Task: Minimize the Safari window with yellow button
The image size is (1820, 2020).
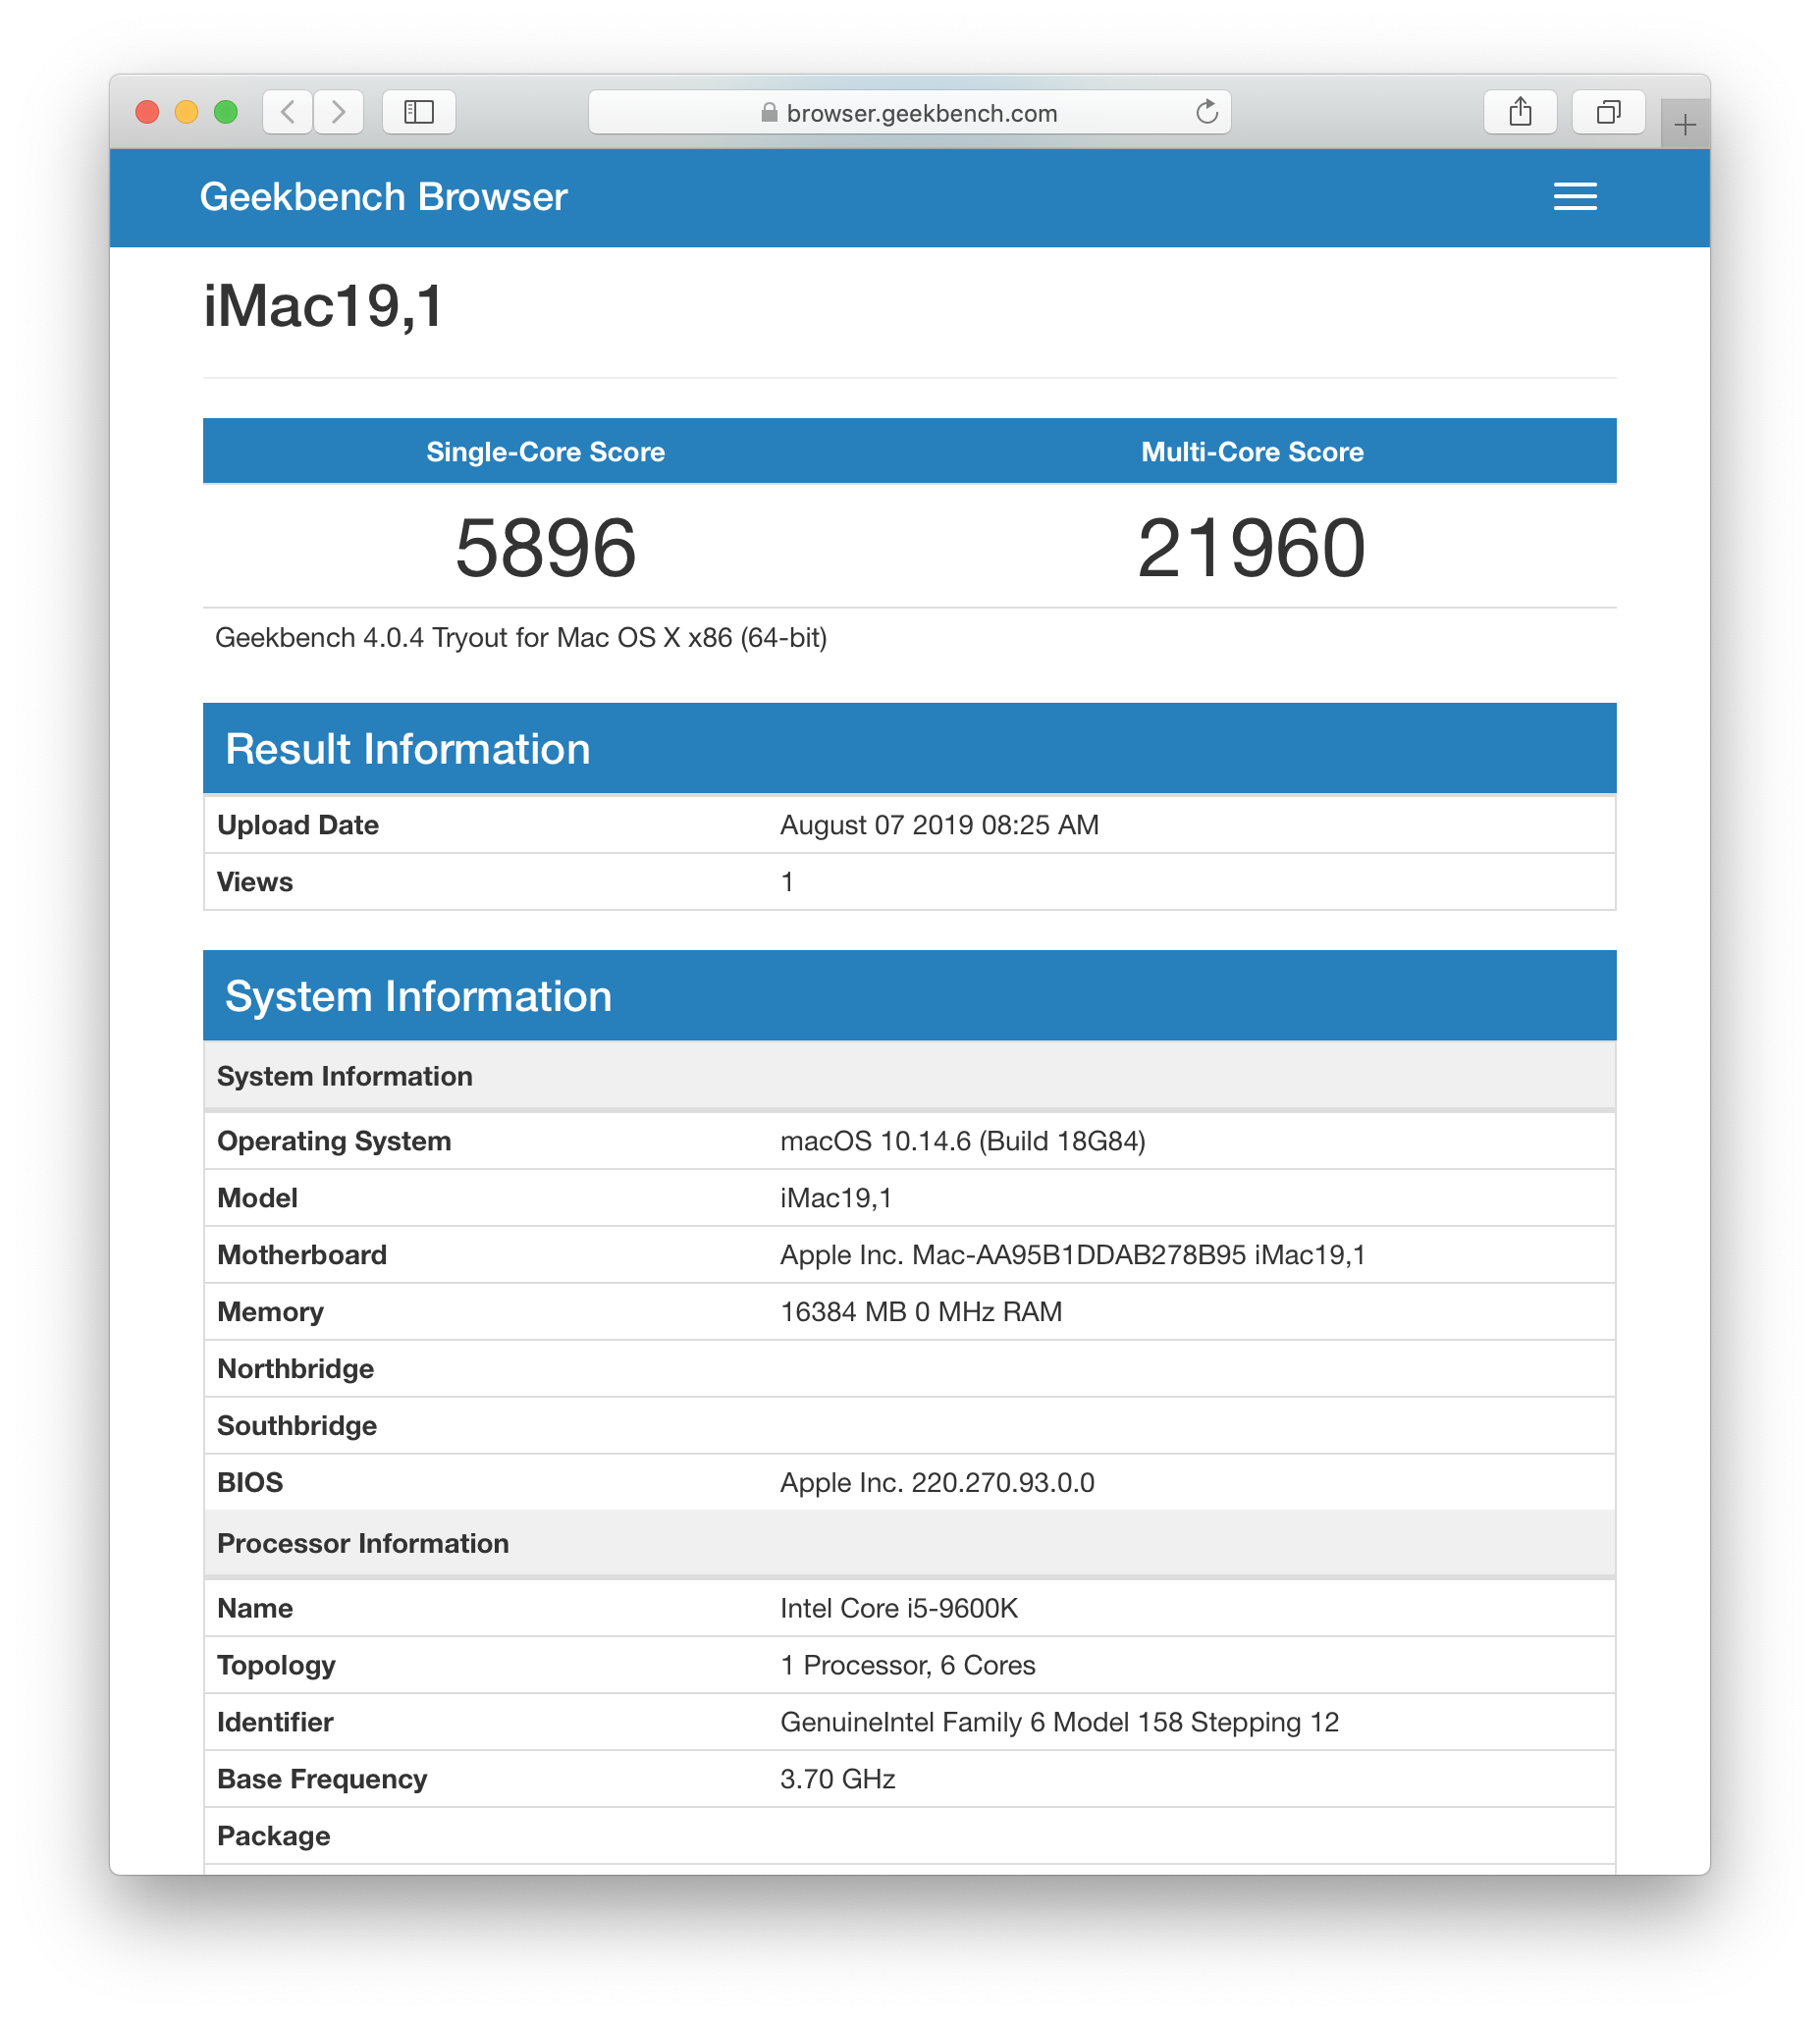Action: tap(186, 112)
